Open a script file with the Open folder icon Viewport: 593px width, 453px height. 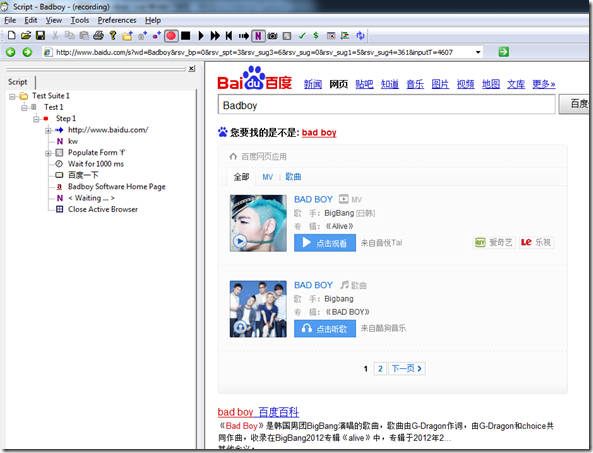point(26,36)
